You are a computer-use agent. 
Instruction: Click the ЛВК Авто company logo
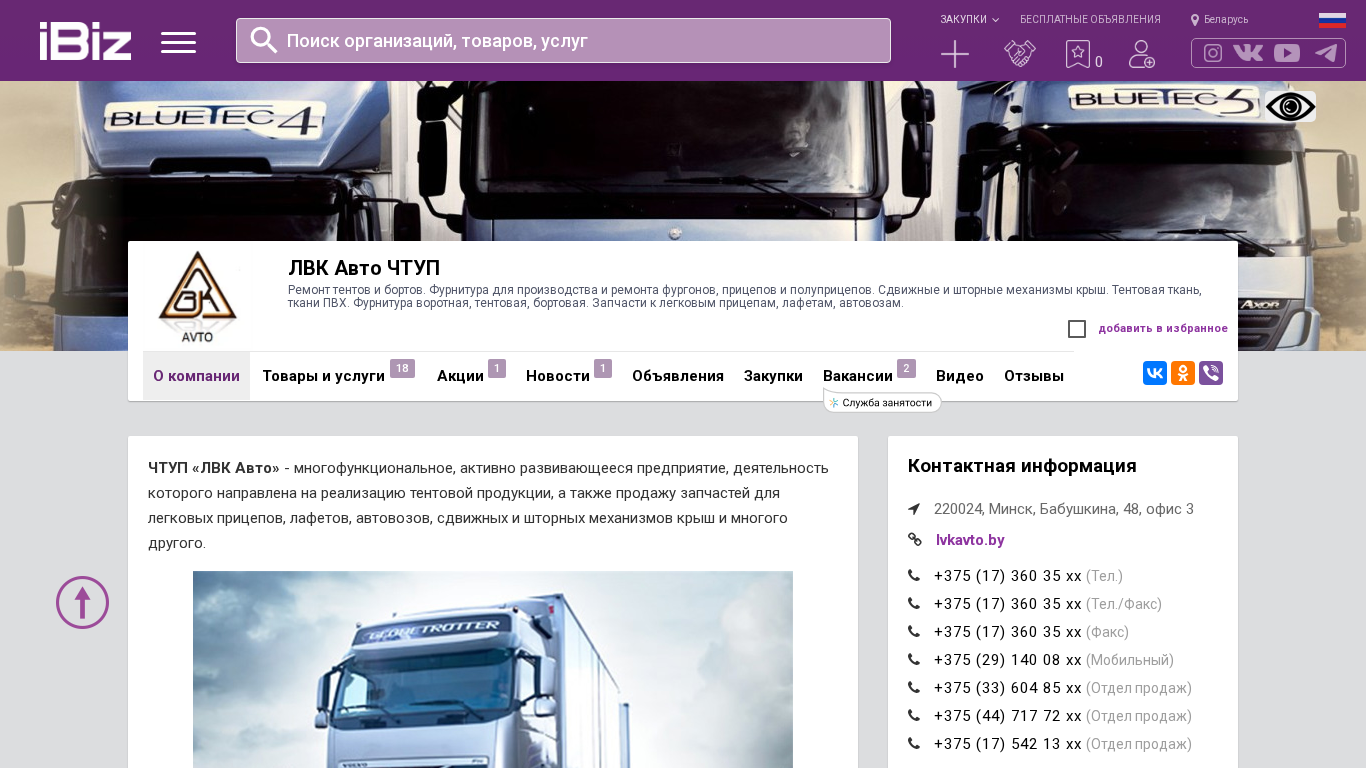point(198,296)
